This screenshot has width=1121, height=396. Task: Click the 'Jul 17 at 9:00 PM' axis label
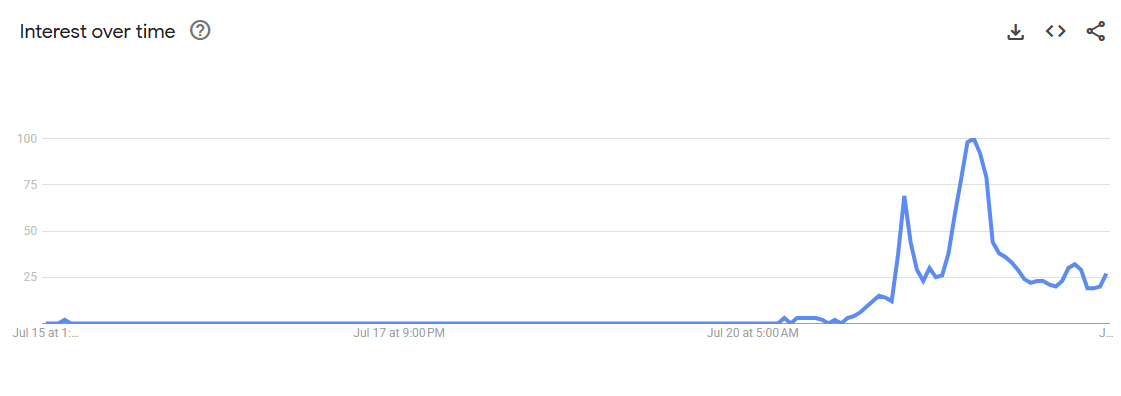400,333
